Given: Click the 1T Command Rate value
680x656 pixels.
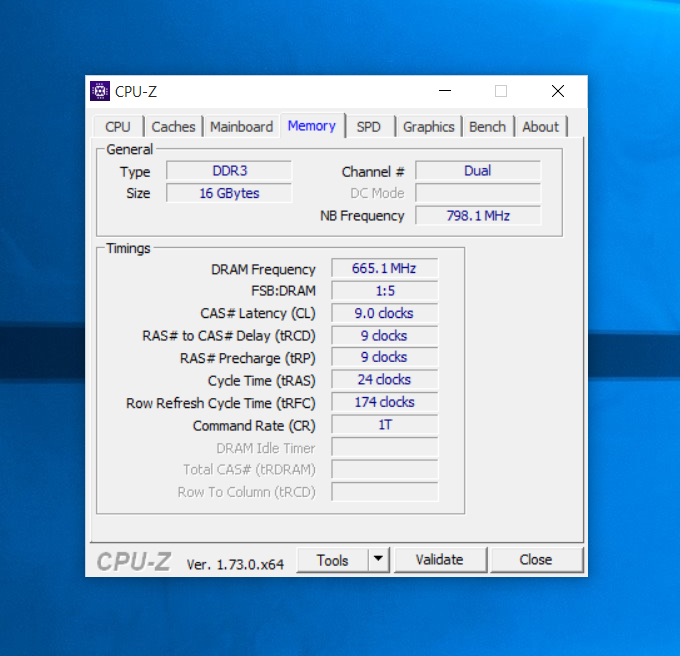Looking at the screenshot, I should [x=385, y=425].
